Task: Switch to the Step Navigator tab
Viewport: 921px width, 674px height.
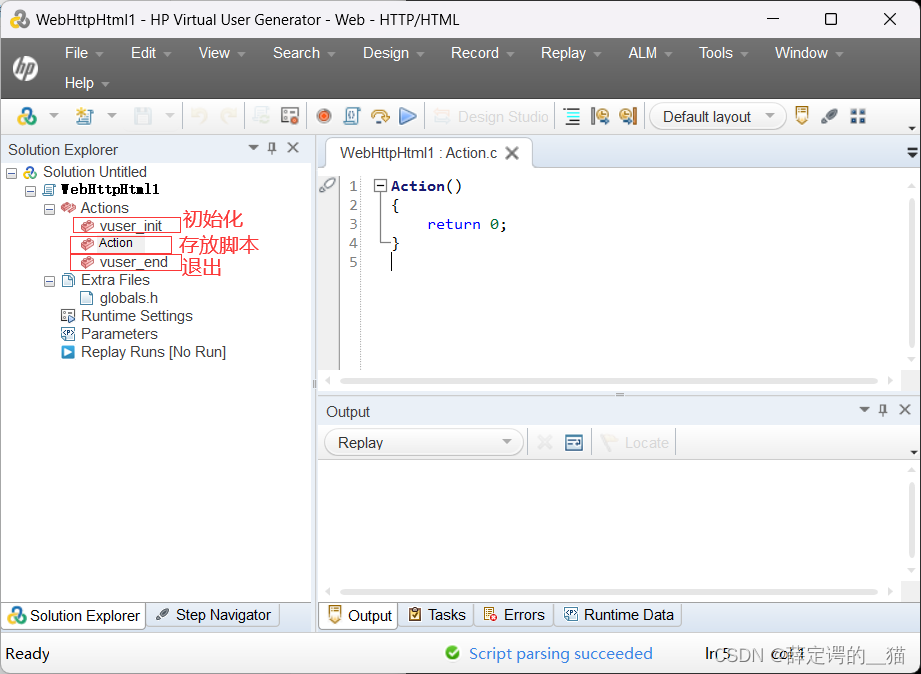Action: tap(213, 615)
